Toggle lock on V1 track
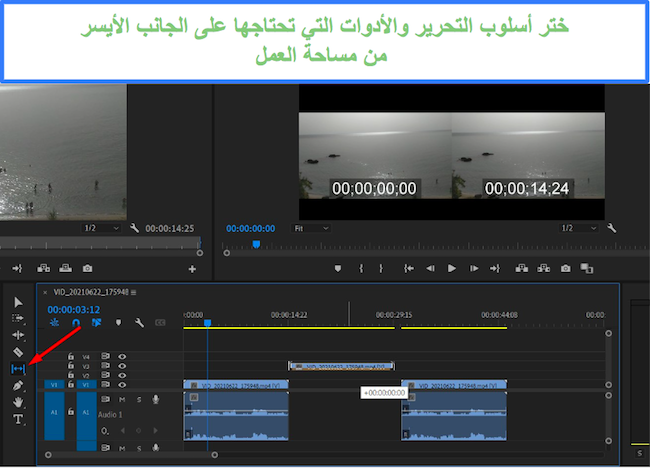 [x=71, y=385]
